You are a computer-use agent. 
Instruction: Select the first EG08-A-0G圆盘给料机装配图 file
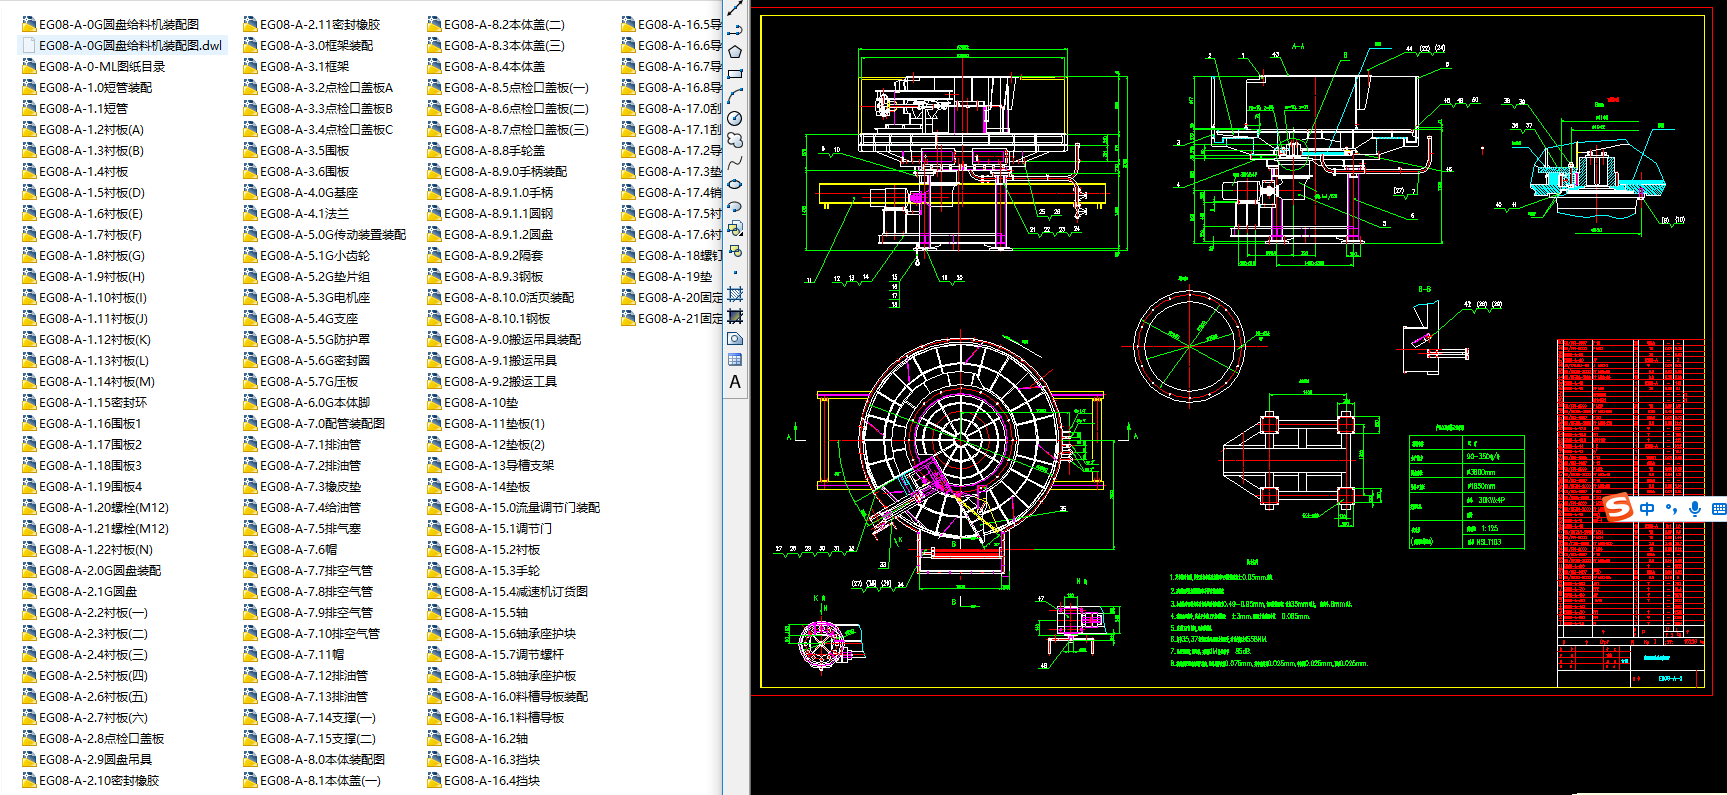(111, 24)
